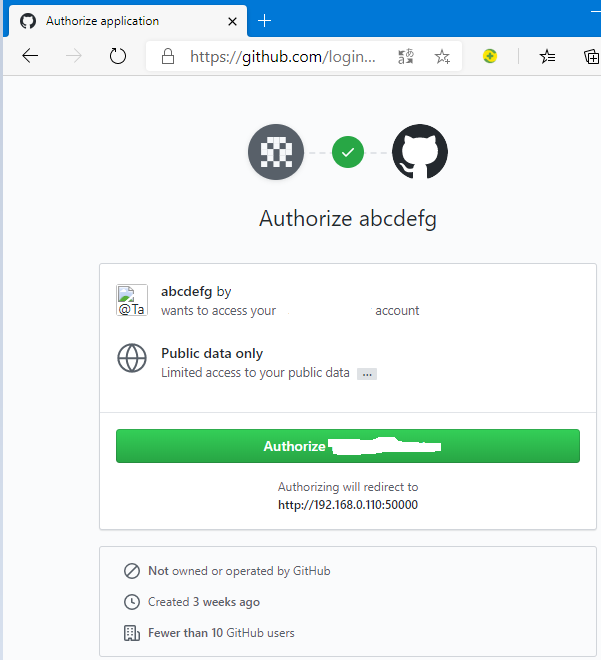Click the GitHub favicon on the tab
601x660 pixels.
pyautogui.click(x=28, y=21)
